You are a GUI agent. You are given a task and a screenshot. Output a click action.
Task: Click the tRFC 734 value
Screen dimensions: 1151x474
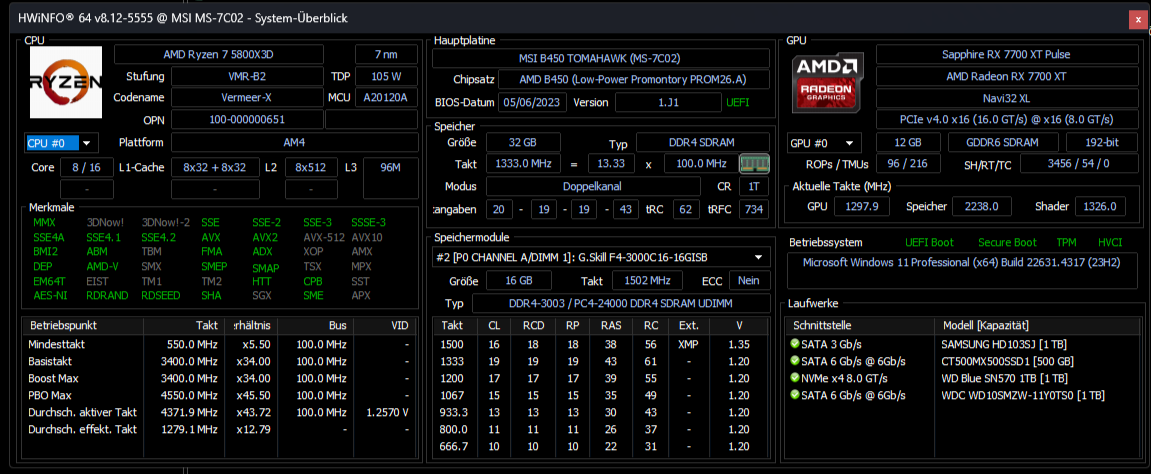[x=753, y=209]
